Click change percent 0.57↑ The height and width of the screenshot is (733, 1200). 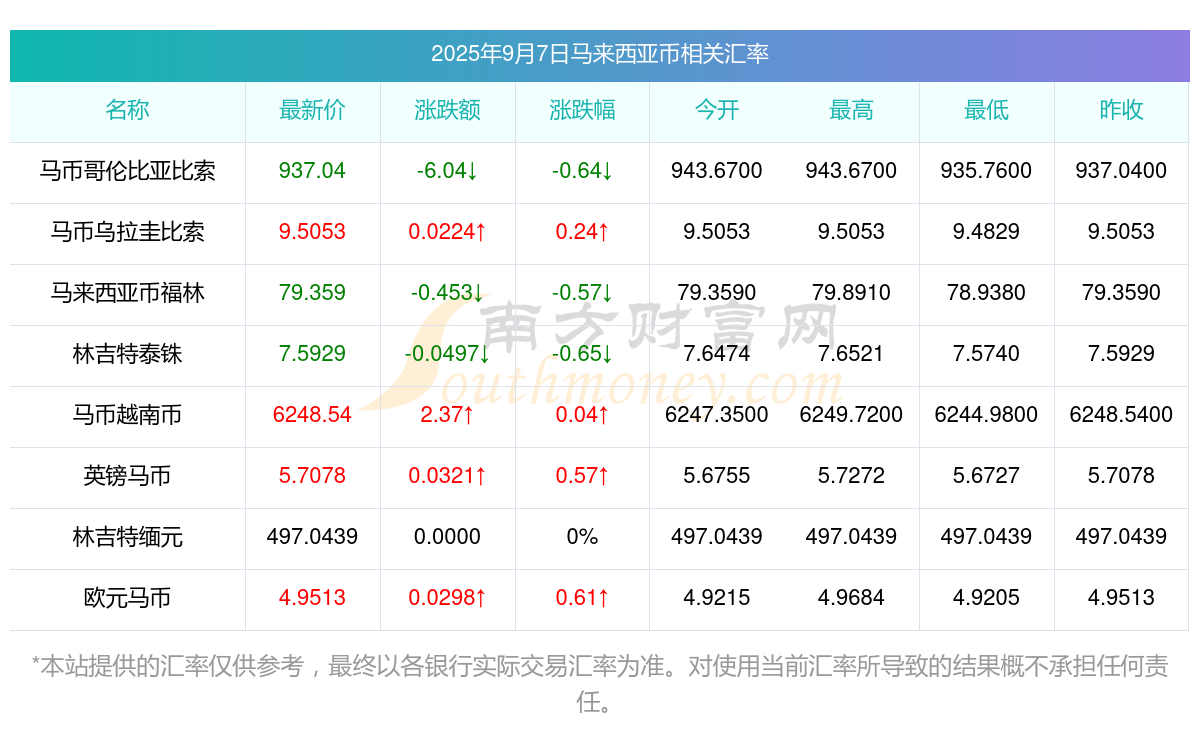(x=582, y=476)
